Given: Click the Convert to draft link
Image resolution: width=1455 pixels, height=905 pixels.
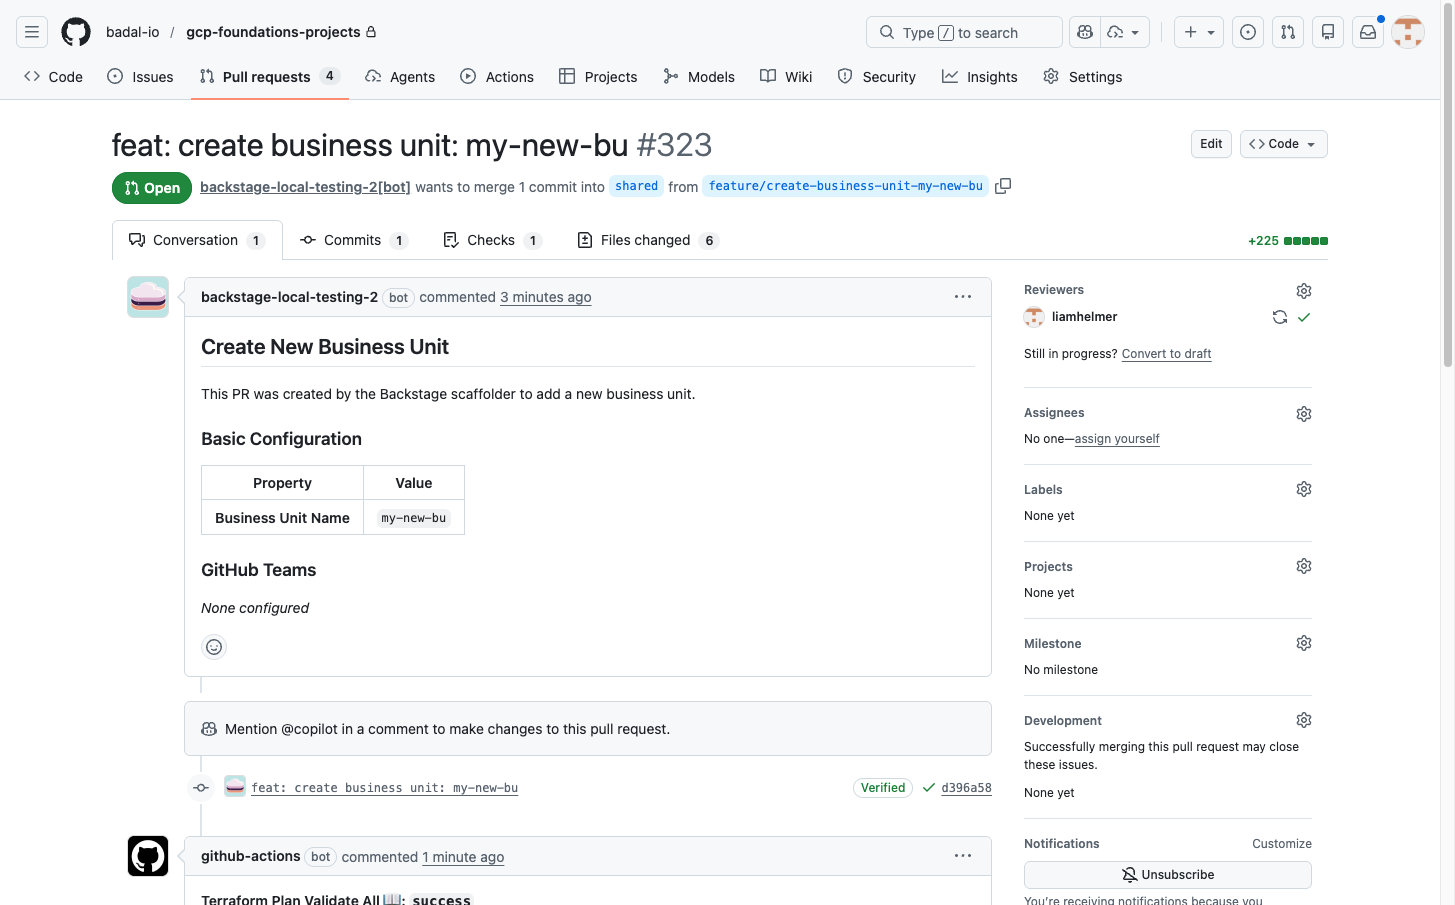Looking at the screenshot, I should (x=1167, y=354).
